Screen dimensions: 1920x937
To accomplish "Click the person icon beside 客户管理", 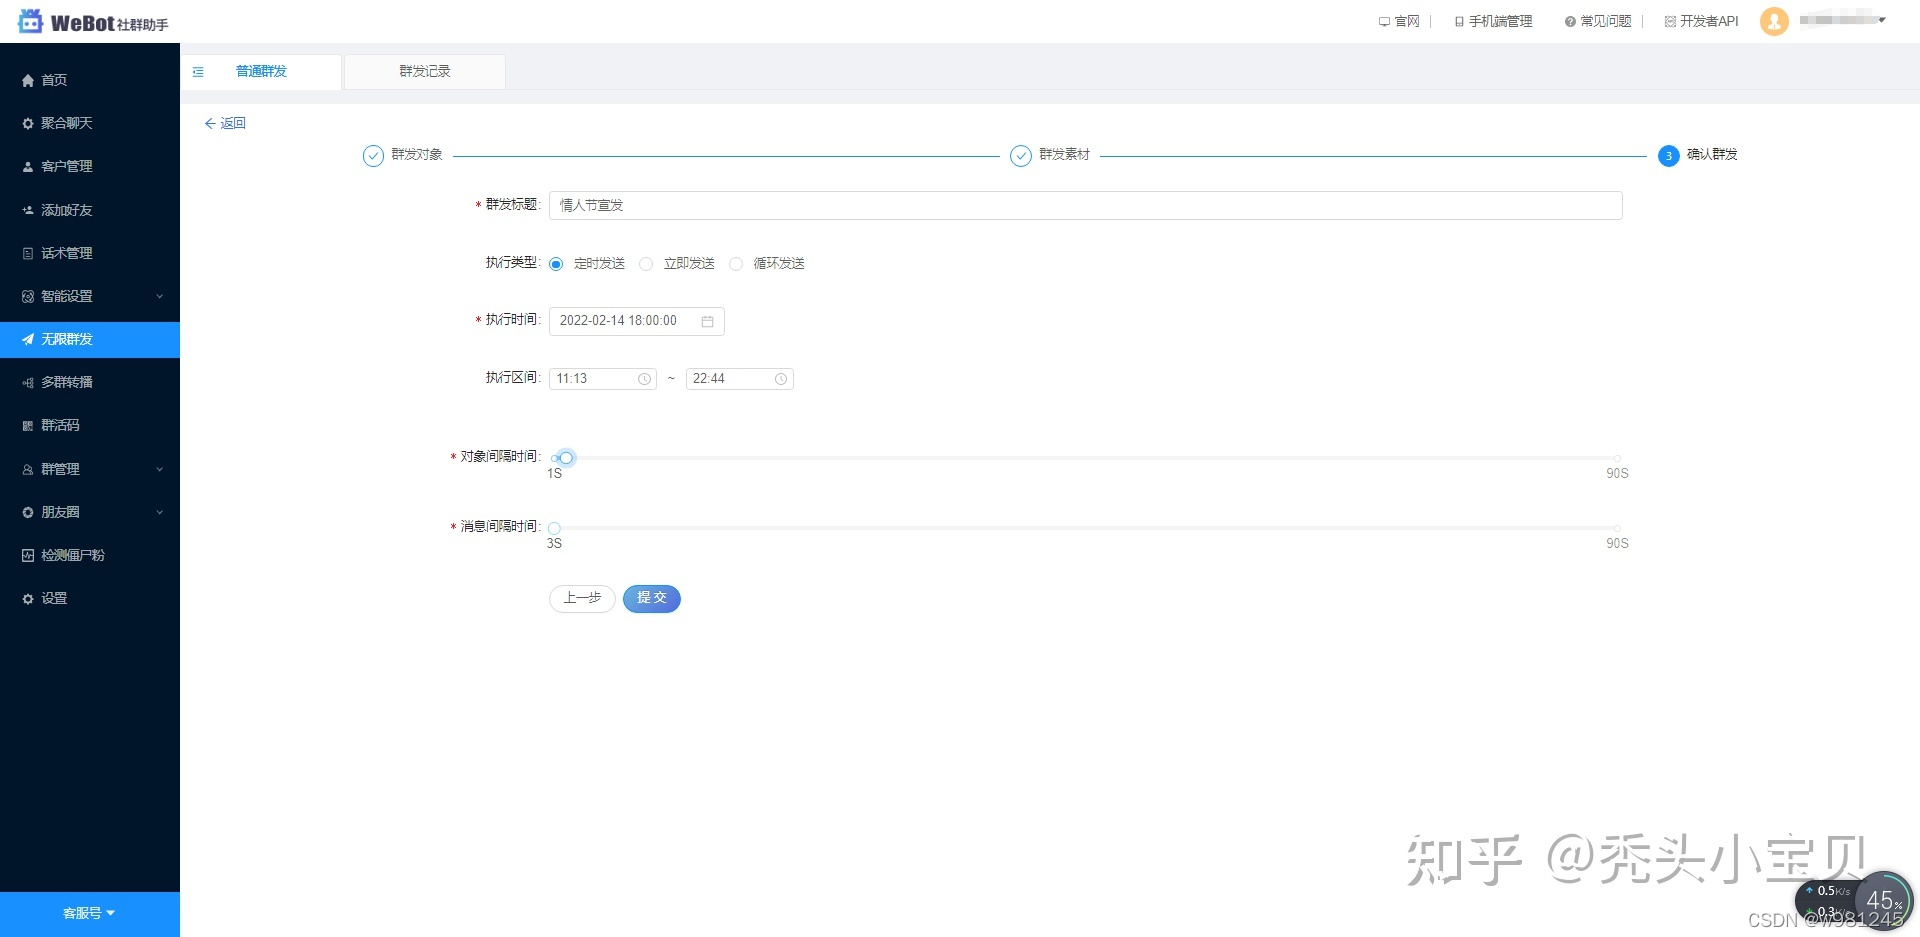I will click(x=28, y=167).
